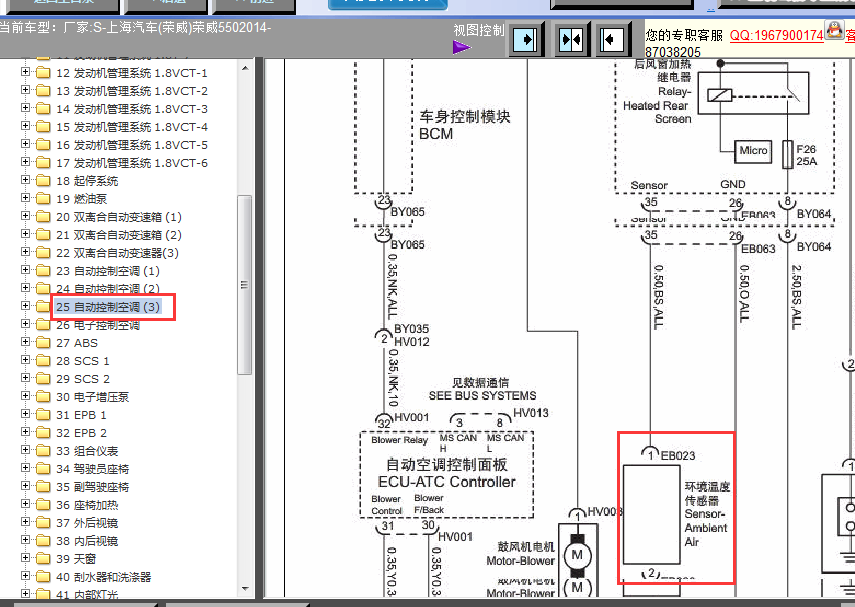This screenshot has height=607, width=855.
Task: Click the purple arrow under 视图控制
Action: coord(461,47)
